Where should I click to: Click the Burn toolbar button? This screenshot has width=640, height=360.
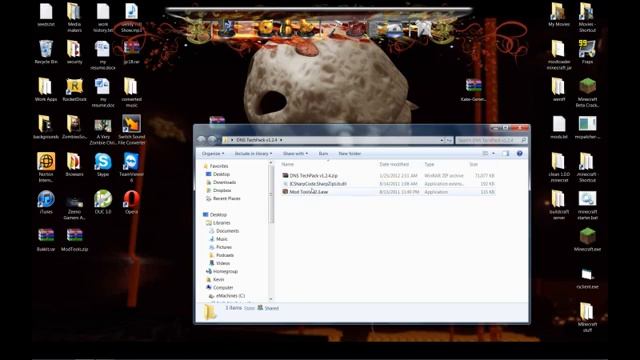[323, 153]
